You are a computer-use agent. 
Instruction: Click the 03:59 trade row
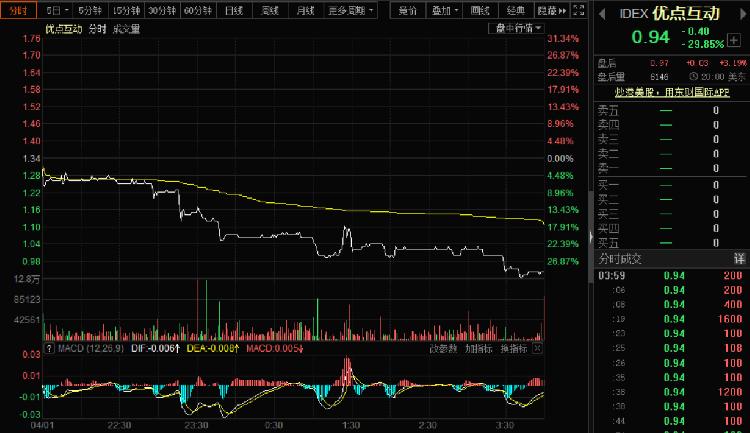coord(671,276)
